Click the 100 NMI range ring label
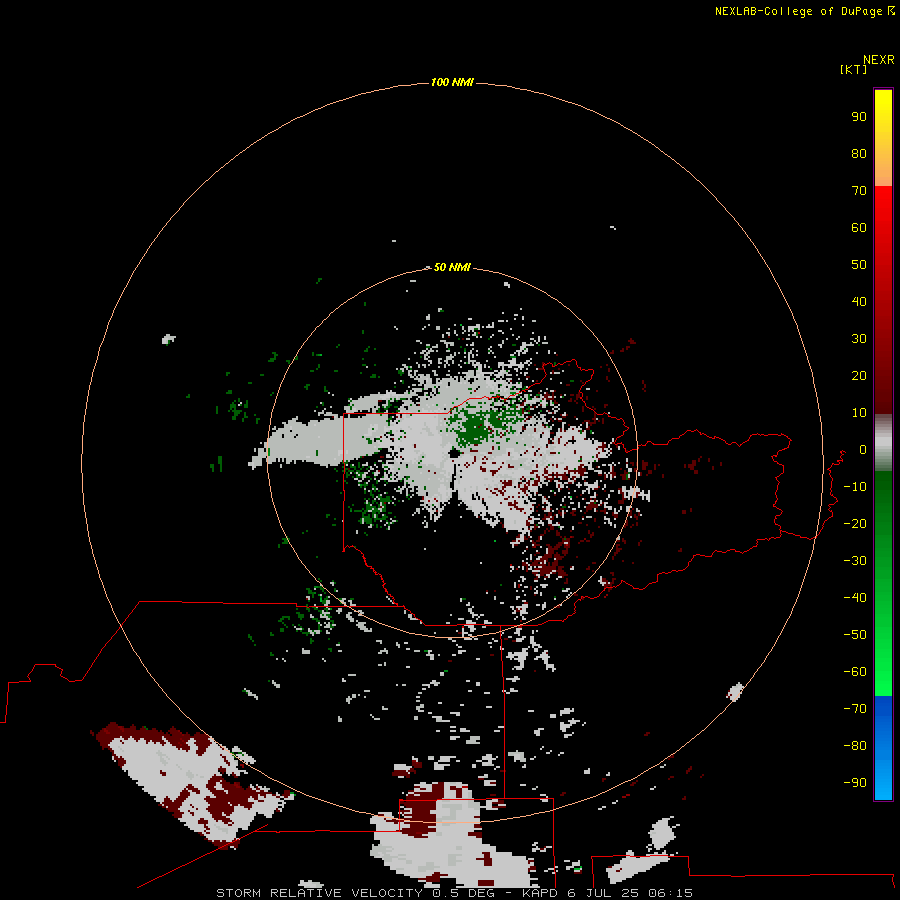 click(x=452, y=83)
